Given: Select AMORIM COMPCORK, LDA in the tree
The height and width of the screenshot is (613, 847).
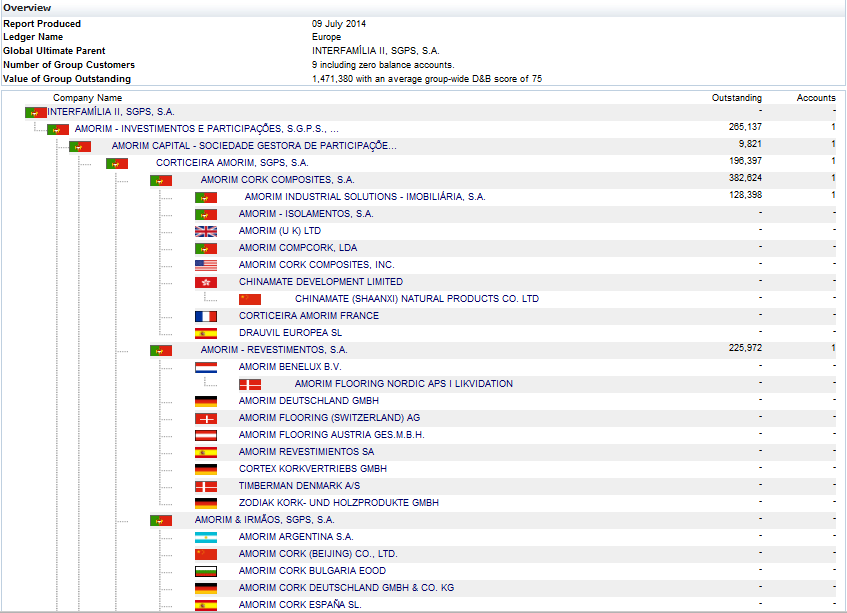Looking at the screenshot, I should pos(298,248).
